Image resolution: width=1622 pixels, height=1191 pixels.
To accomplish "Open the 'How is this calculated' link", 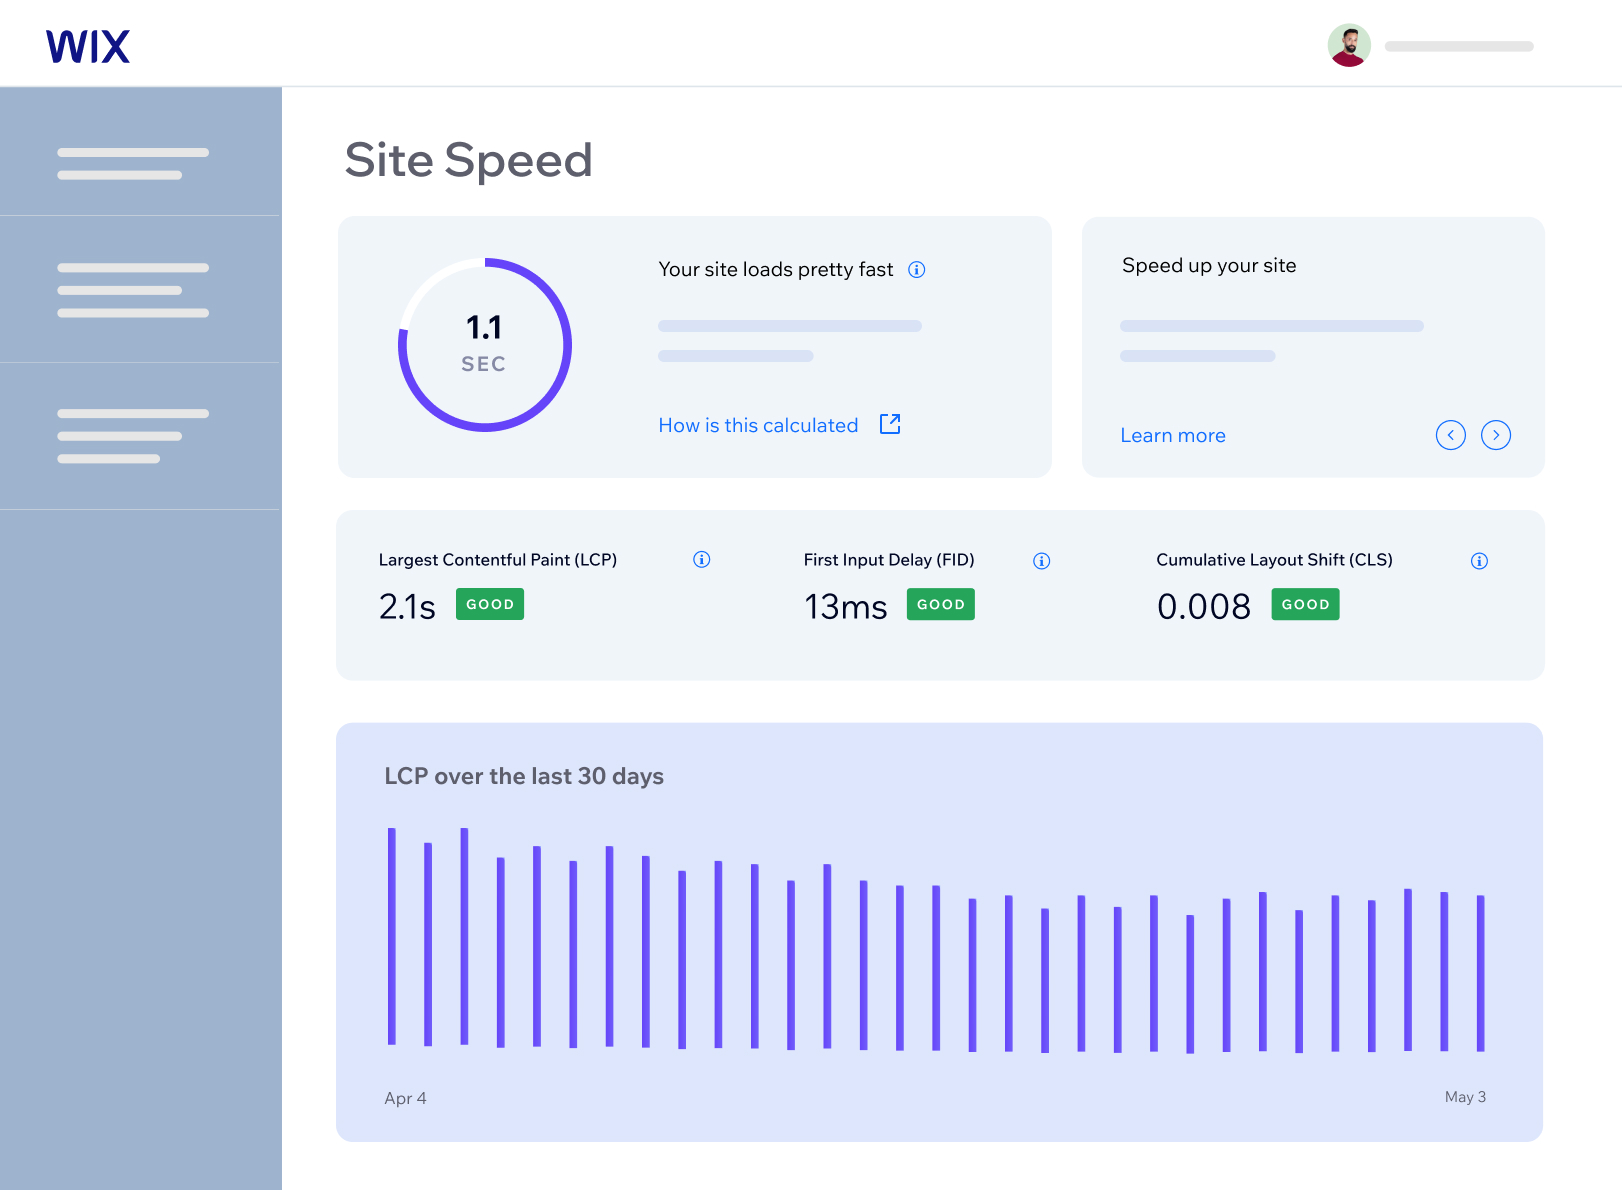I will click(x=758, y=424).
